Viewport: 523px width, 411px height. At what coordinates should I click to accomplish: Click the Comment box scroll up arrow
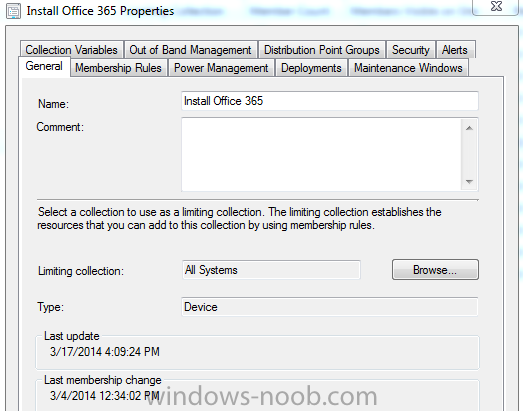click(x=469, y=128)
